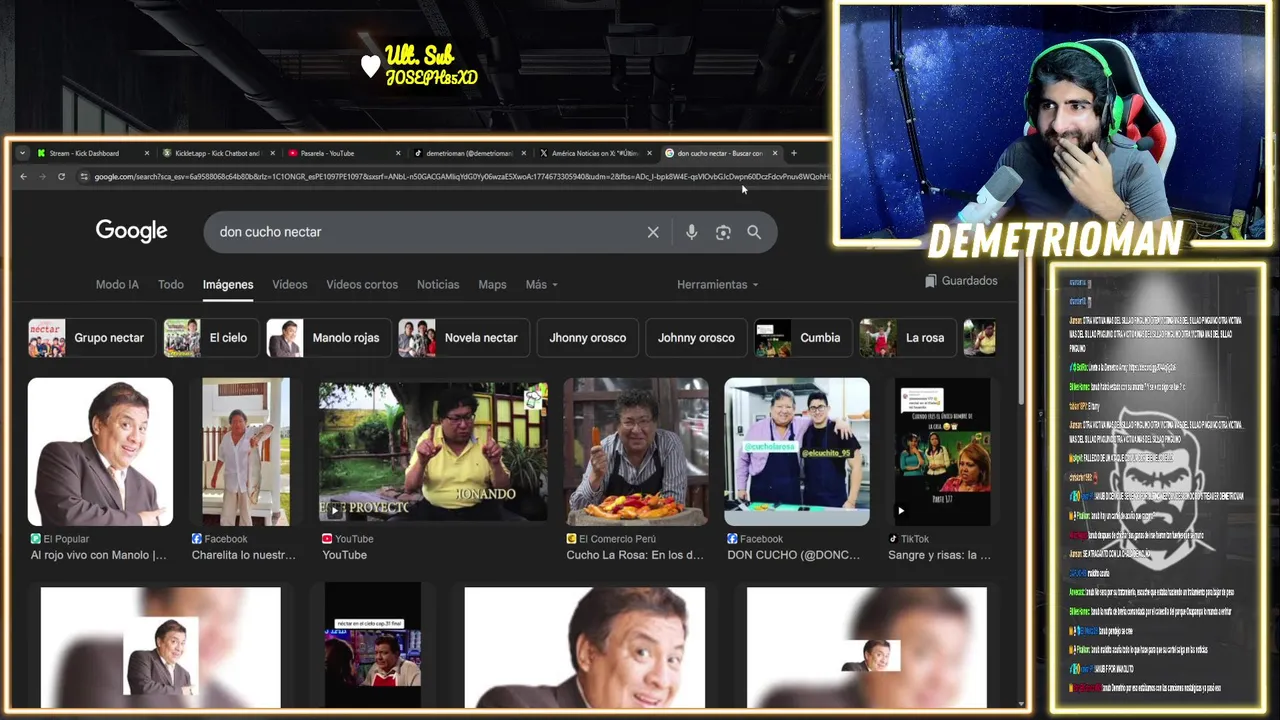Switch to Noticias results
The width and height of the screenshot is (1280, 720).
[438, 285]
